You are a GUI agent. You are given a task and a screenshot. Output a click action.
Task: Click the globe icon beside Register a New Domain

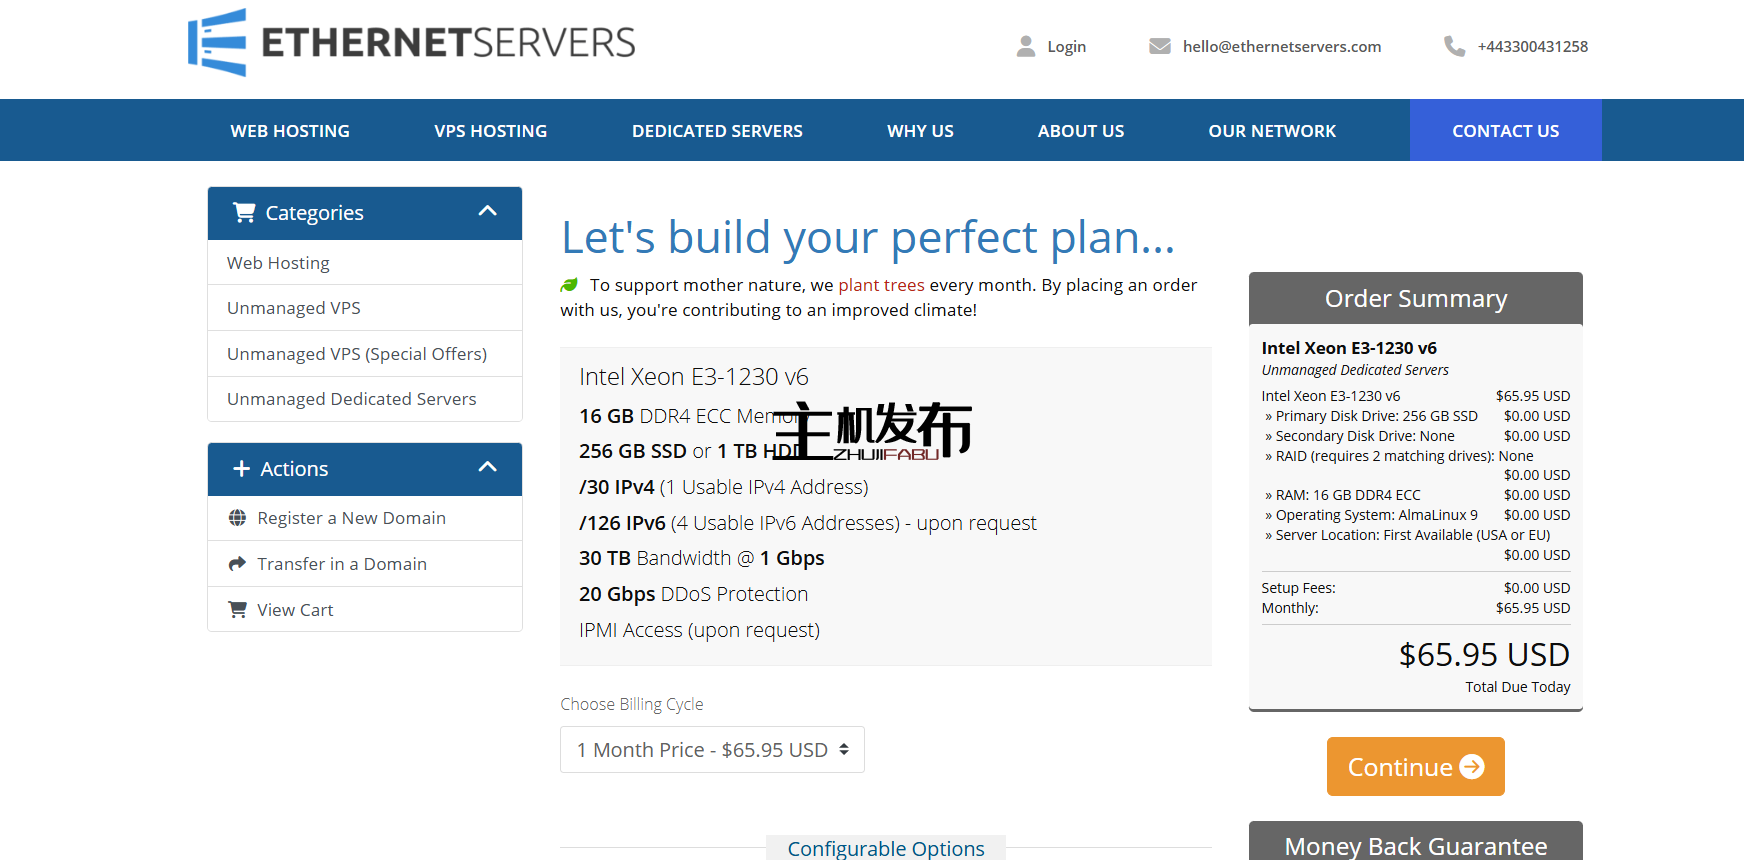point(237,518)
